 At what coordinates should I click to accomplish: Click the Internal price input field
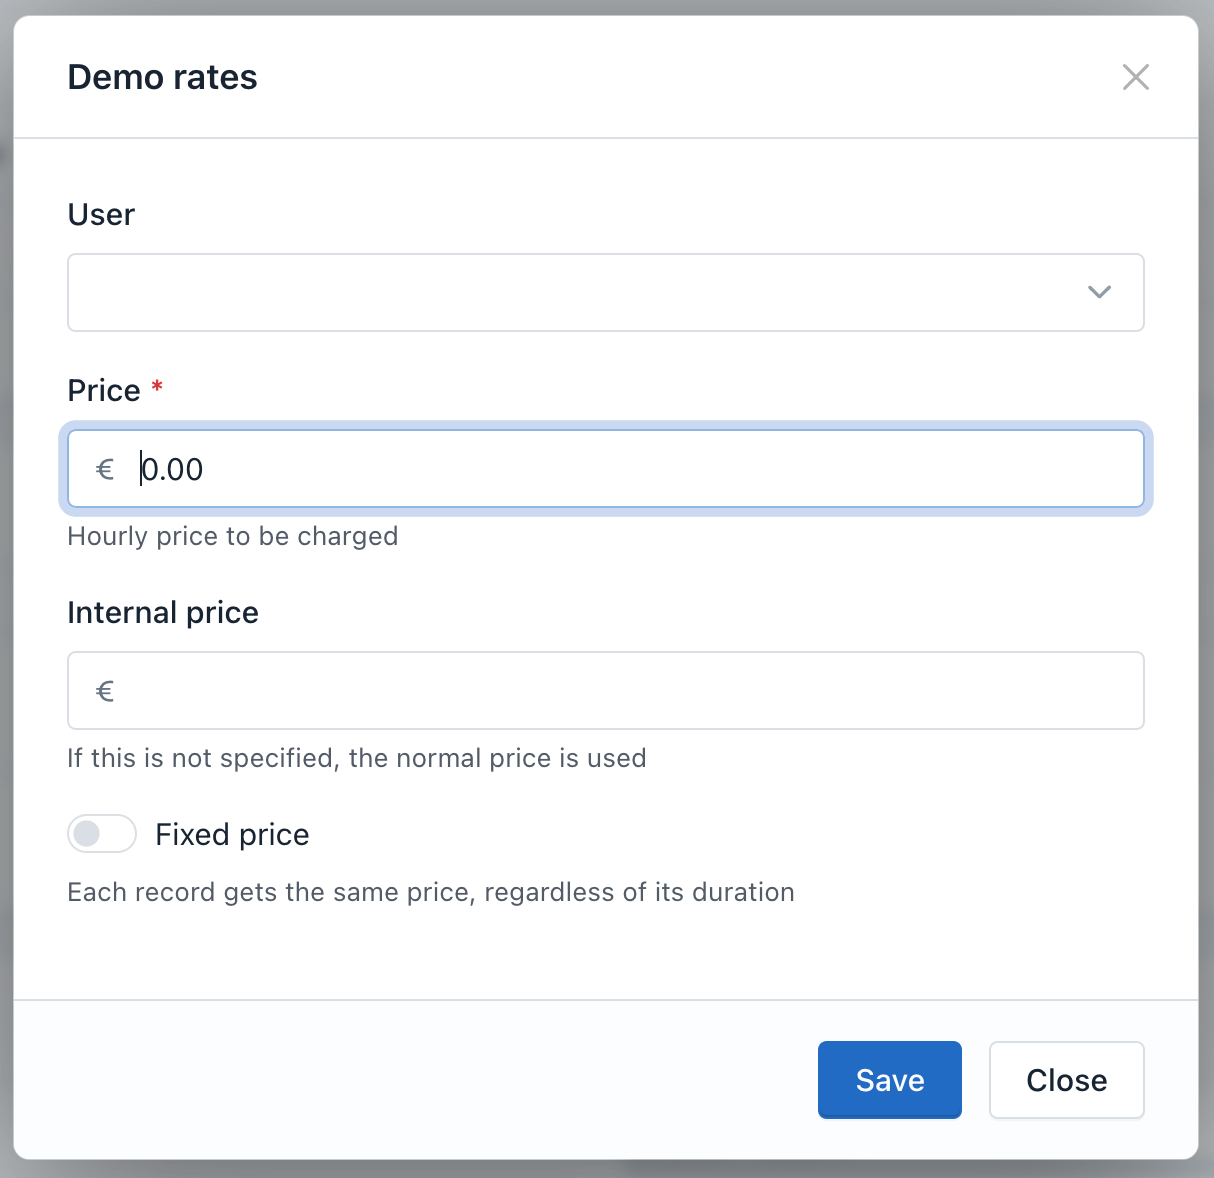[x=605, y=691]
